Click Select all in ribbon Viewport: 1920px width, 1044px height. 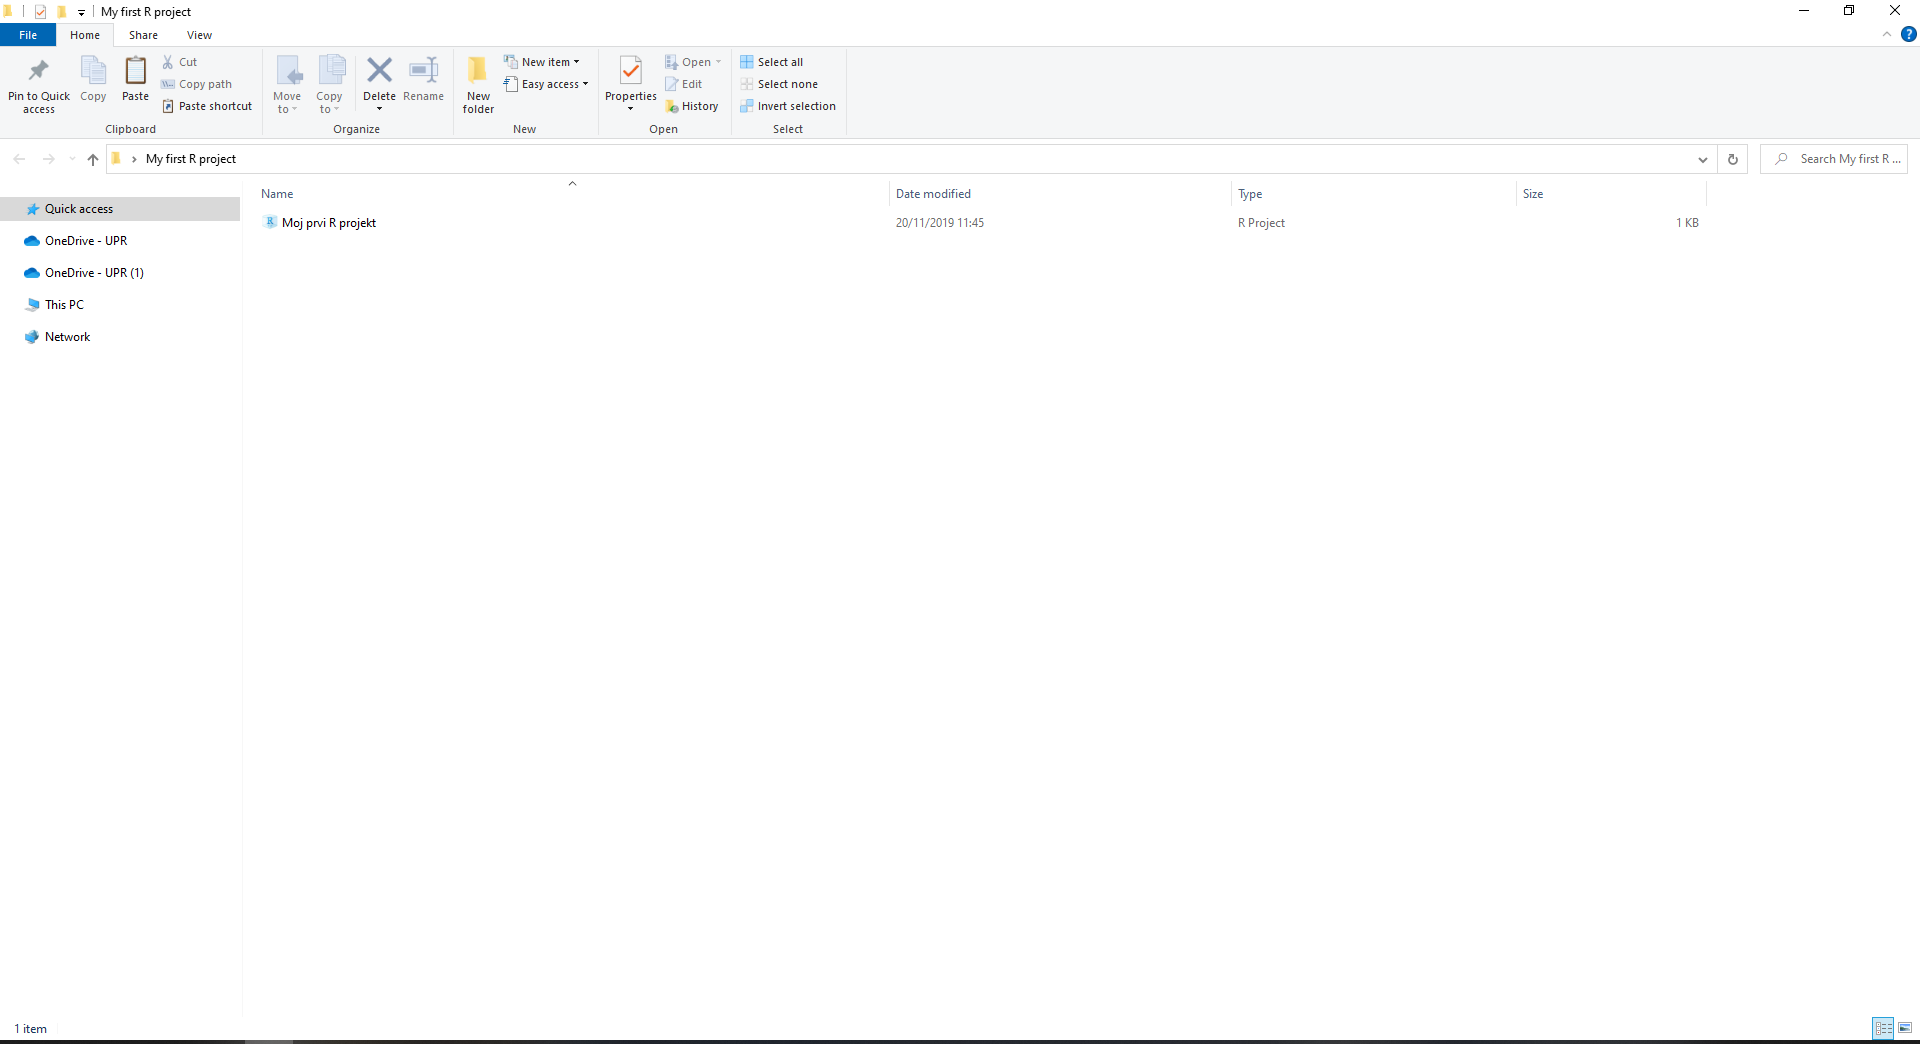click(x=772, y=62)
